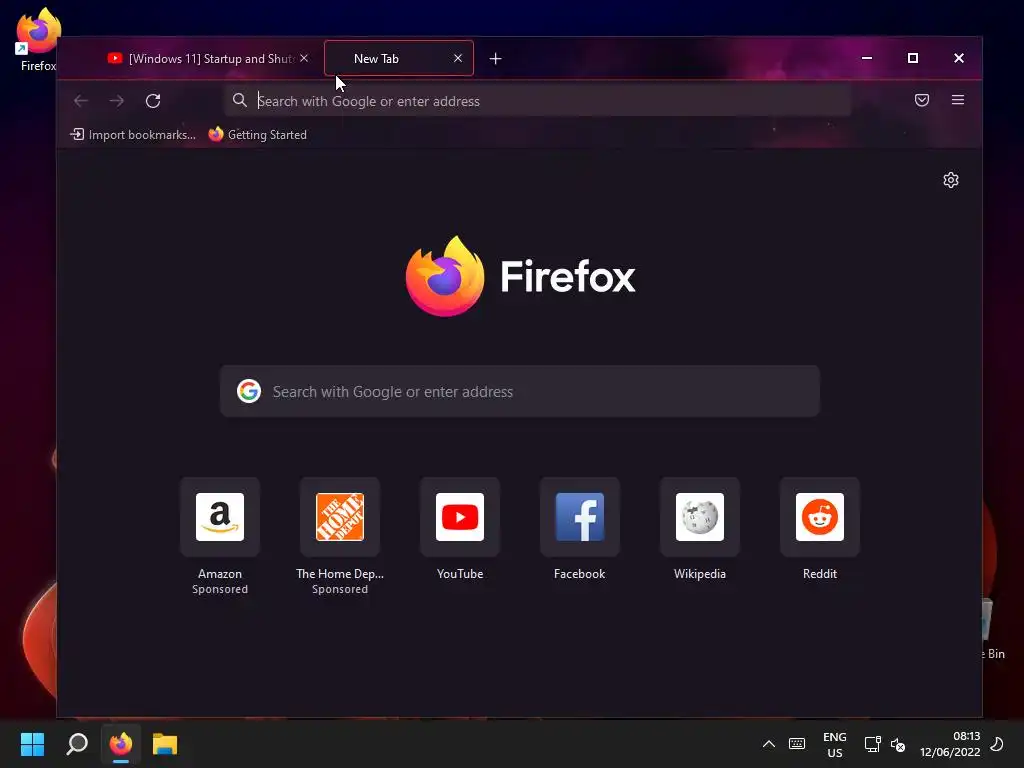Image resolution: width=1024 pixels, height=768 pixels.
Task: Click the center Google search box
Action: tap(520, 391)
